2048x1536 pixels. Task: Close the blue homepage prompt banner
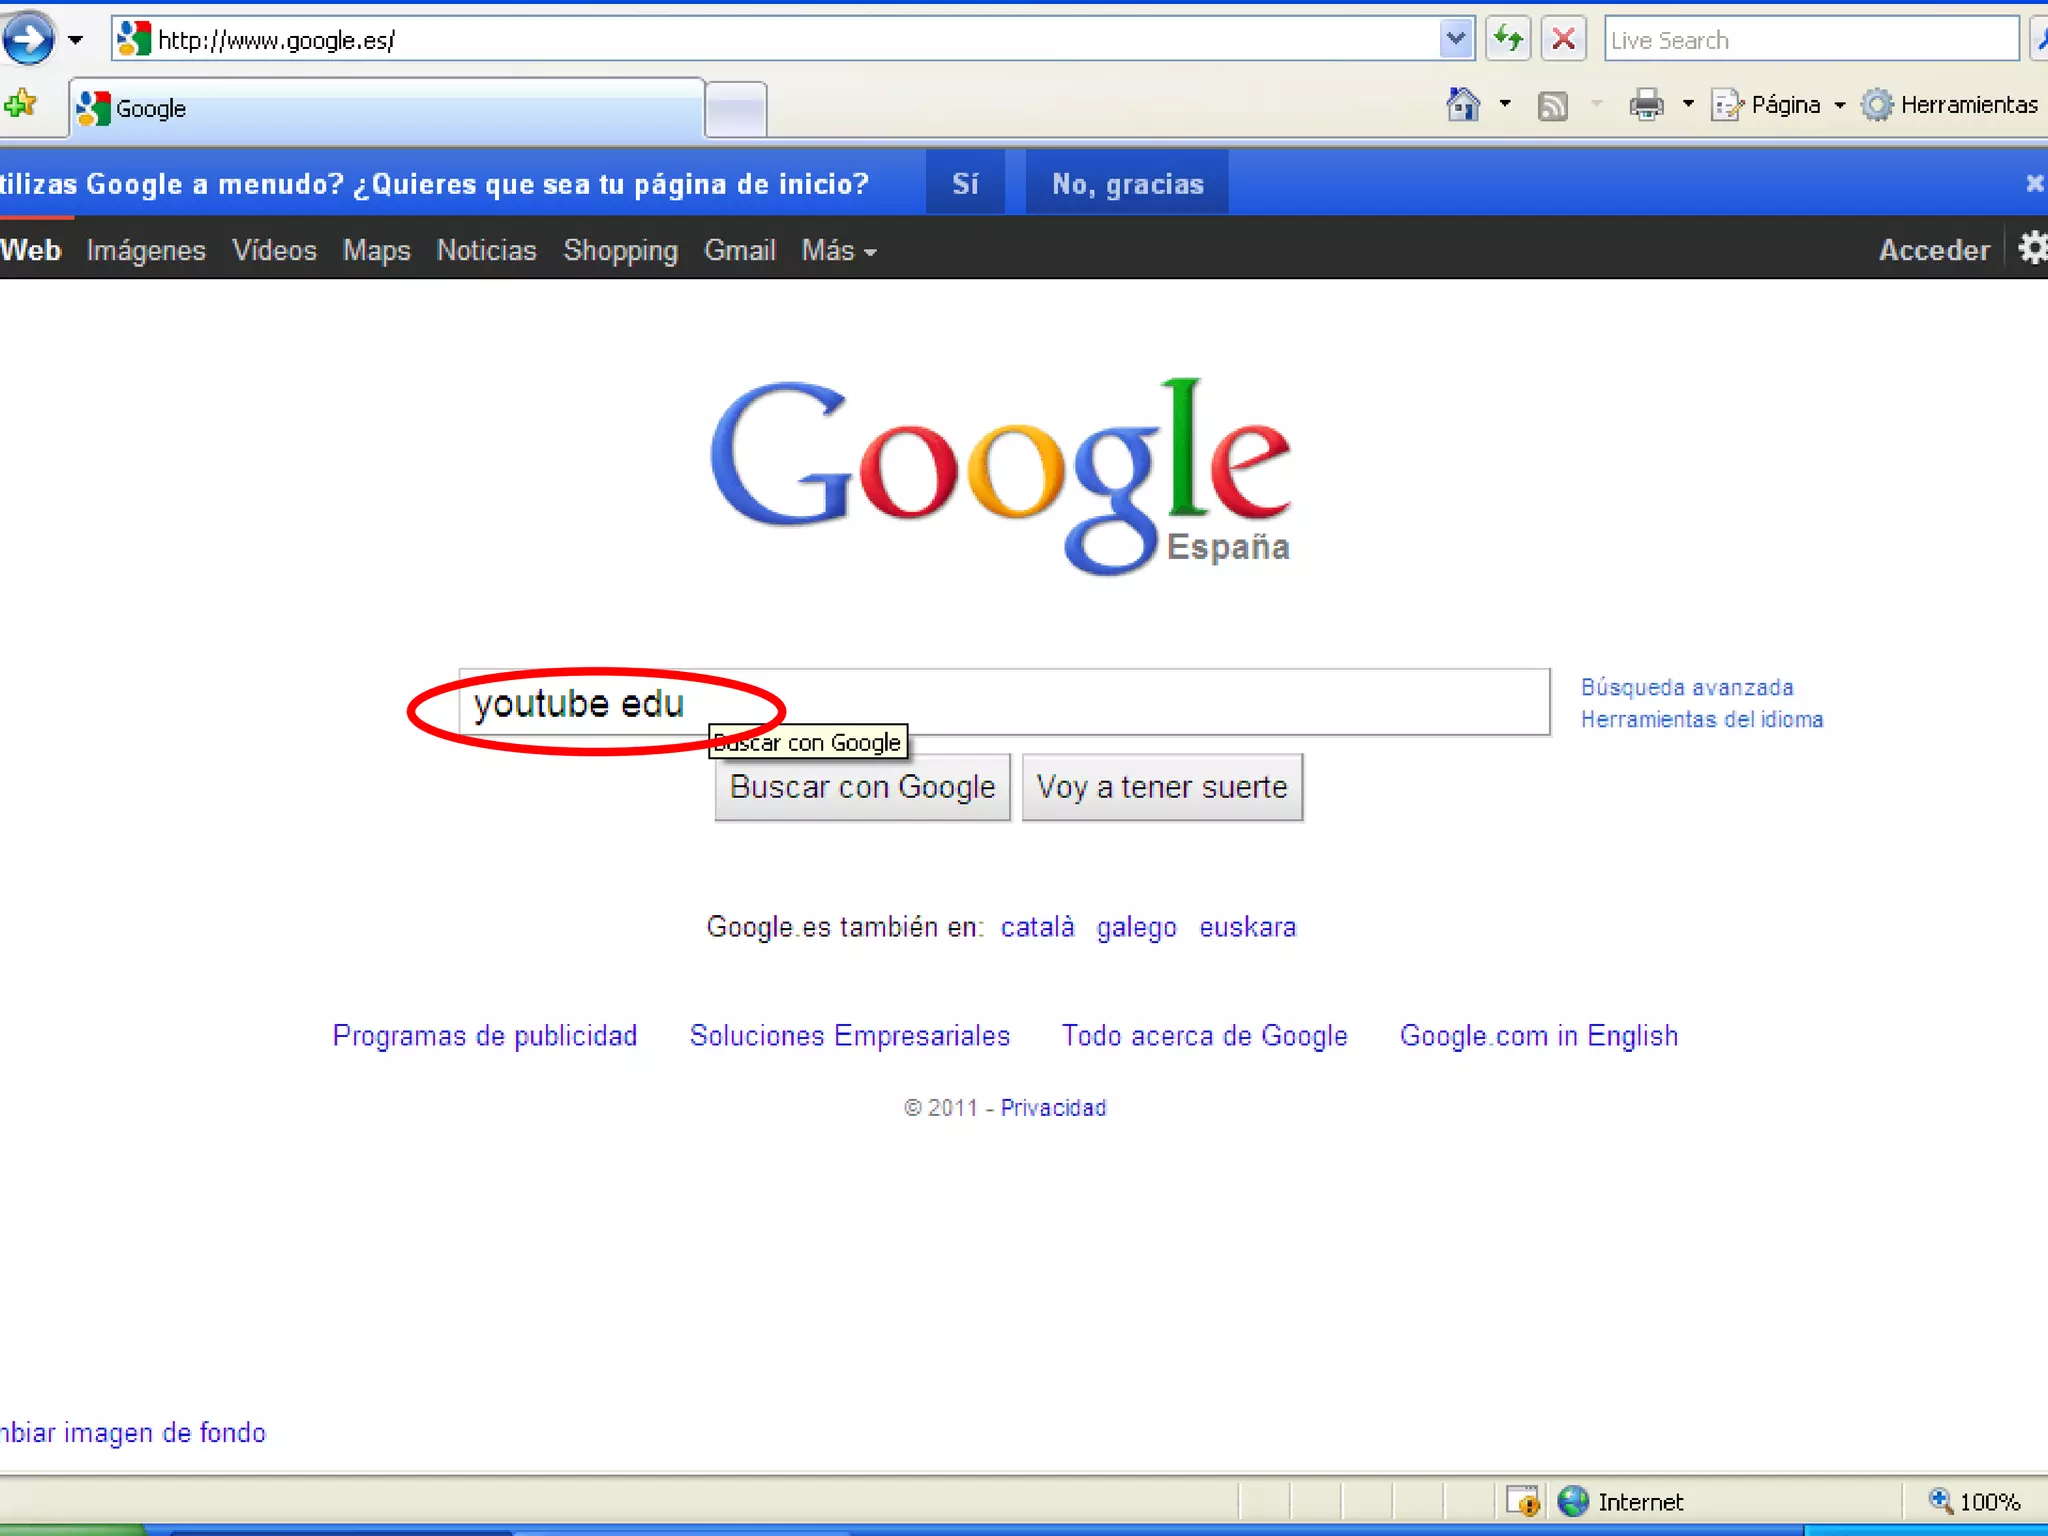2034,183
